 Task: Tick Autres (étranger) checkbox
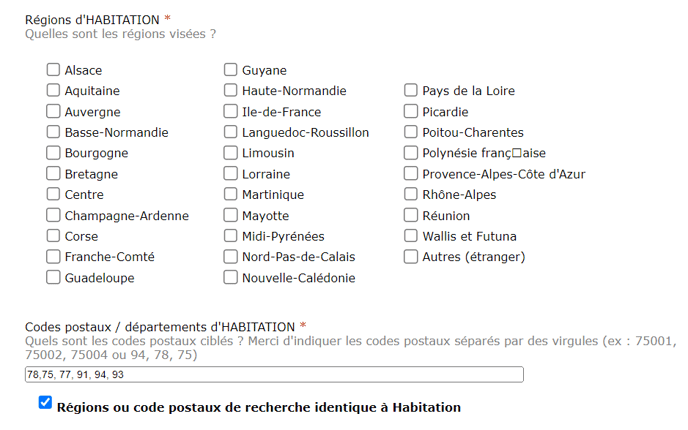pyautogui.click(x=411, y=257)
